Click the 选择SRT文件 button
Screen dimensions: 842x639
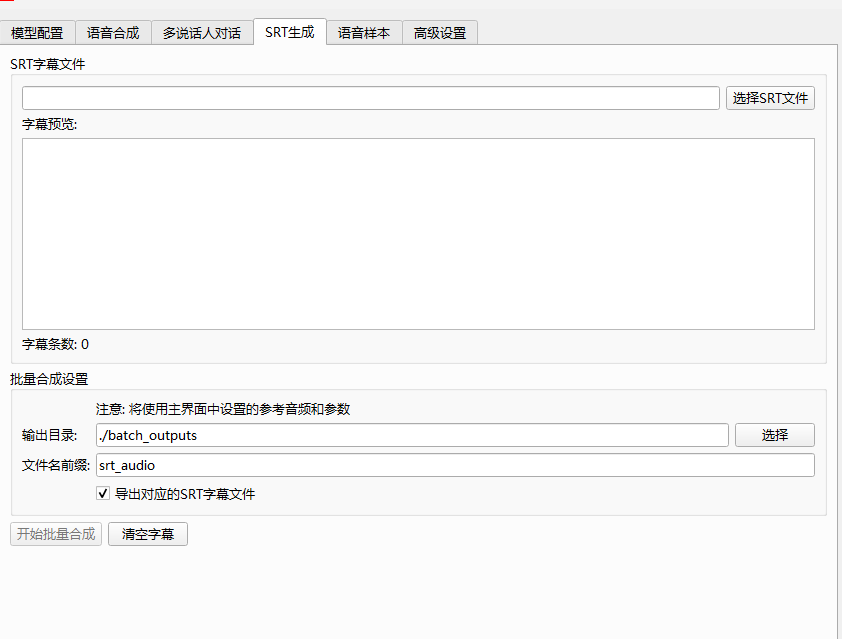[770, 98]
